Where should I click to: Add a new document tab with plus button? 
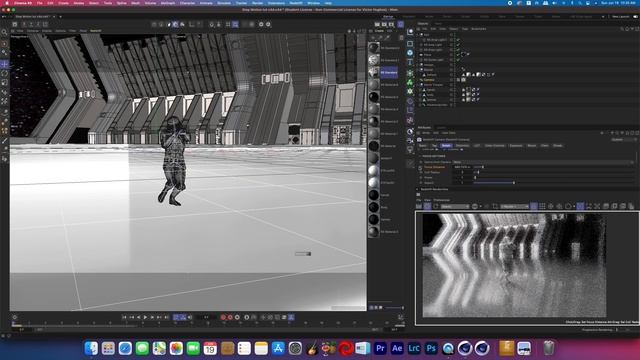(60, 17)
